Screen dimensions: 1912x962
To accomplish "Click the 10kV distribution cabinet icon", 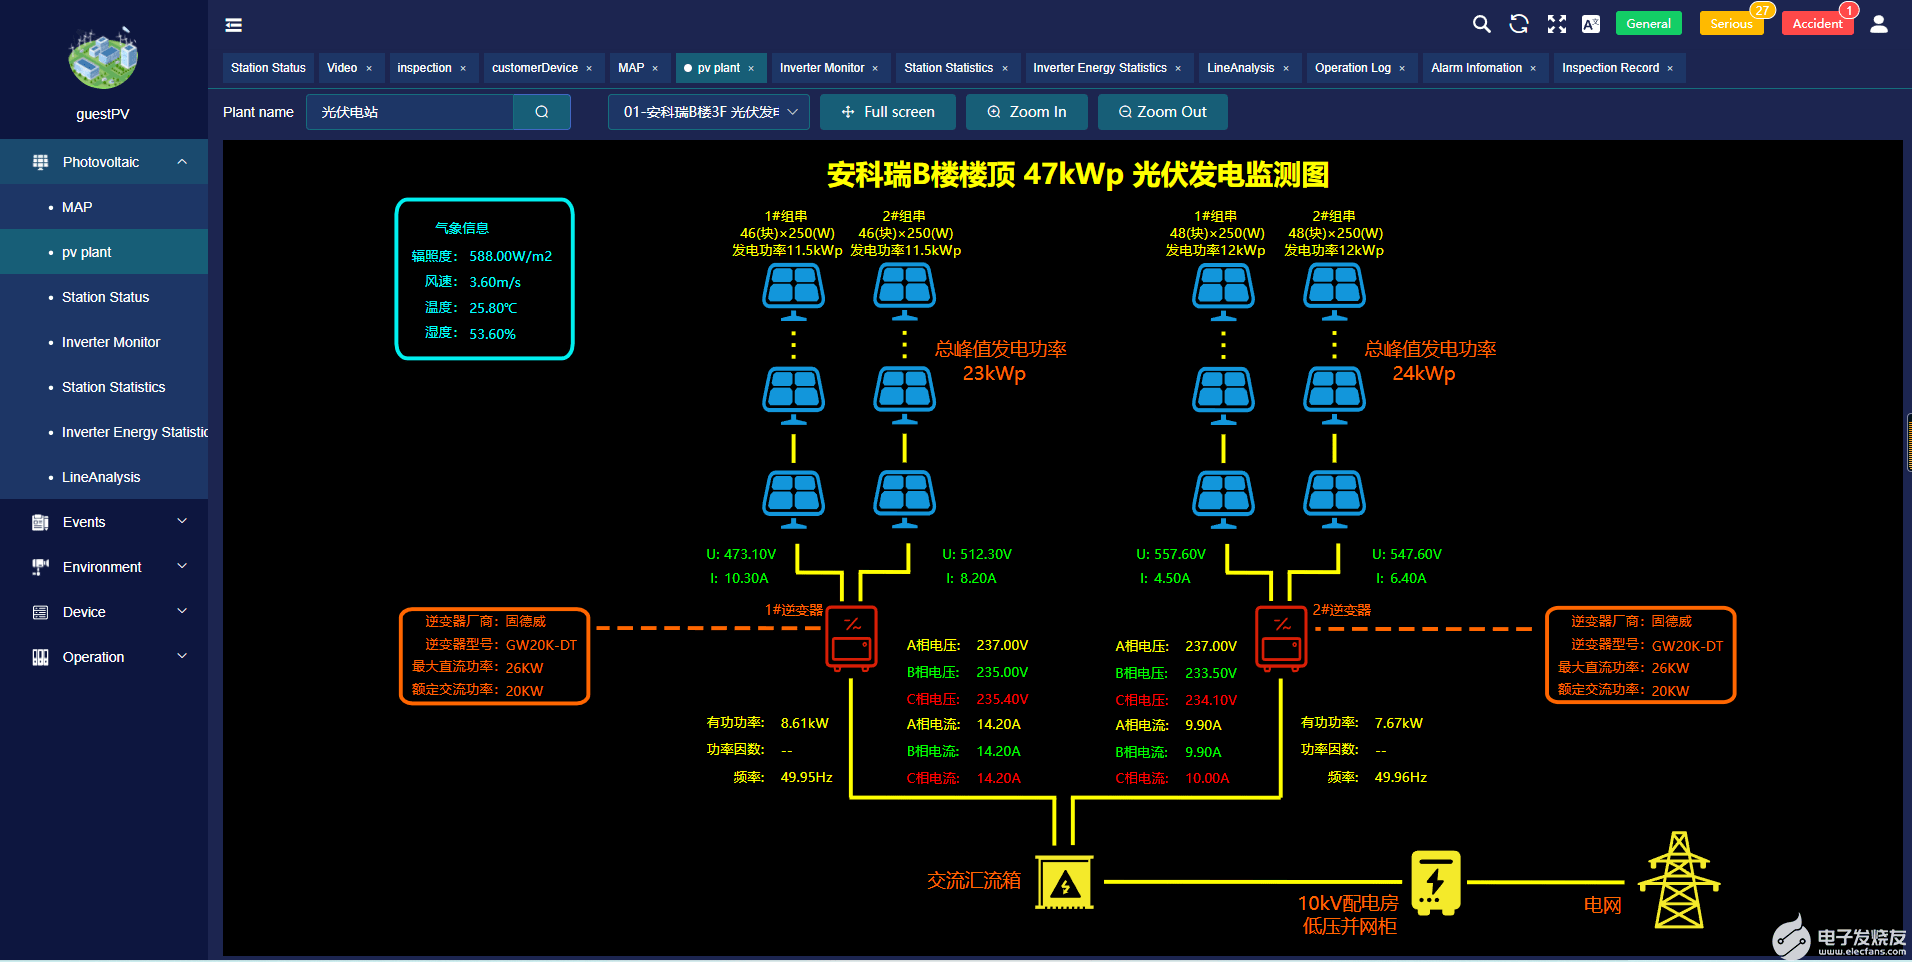I will click(x=1436, y=882).
